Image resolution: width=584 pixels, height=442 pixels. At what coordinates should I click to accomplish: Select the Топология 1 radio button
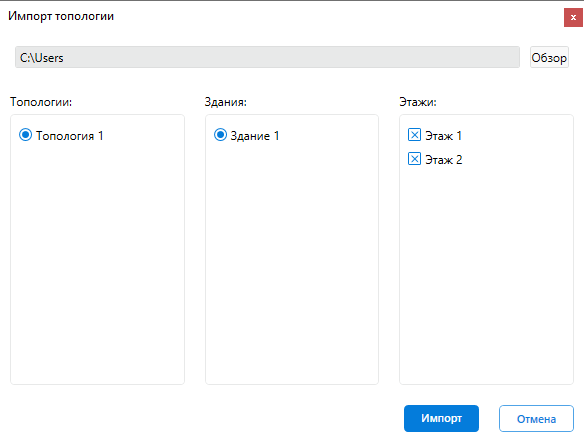click(x=25, y=135)
